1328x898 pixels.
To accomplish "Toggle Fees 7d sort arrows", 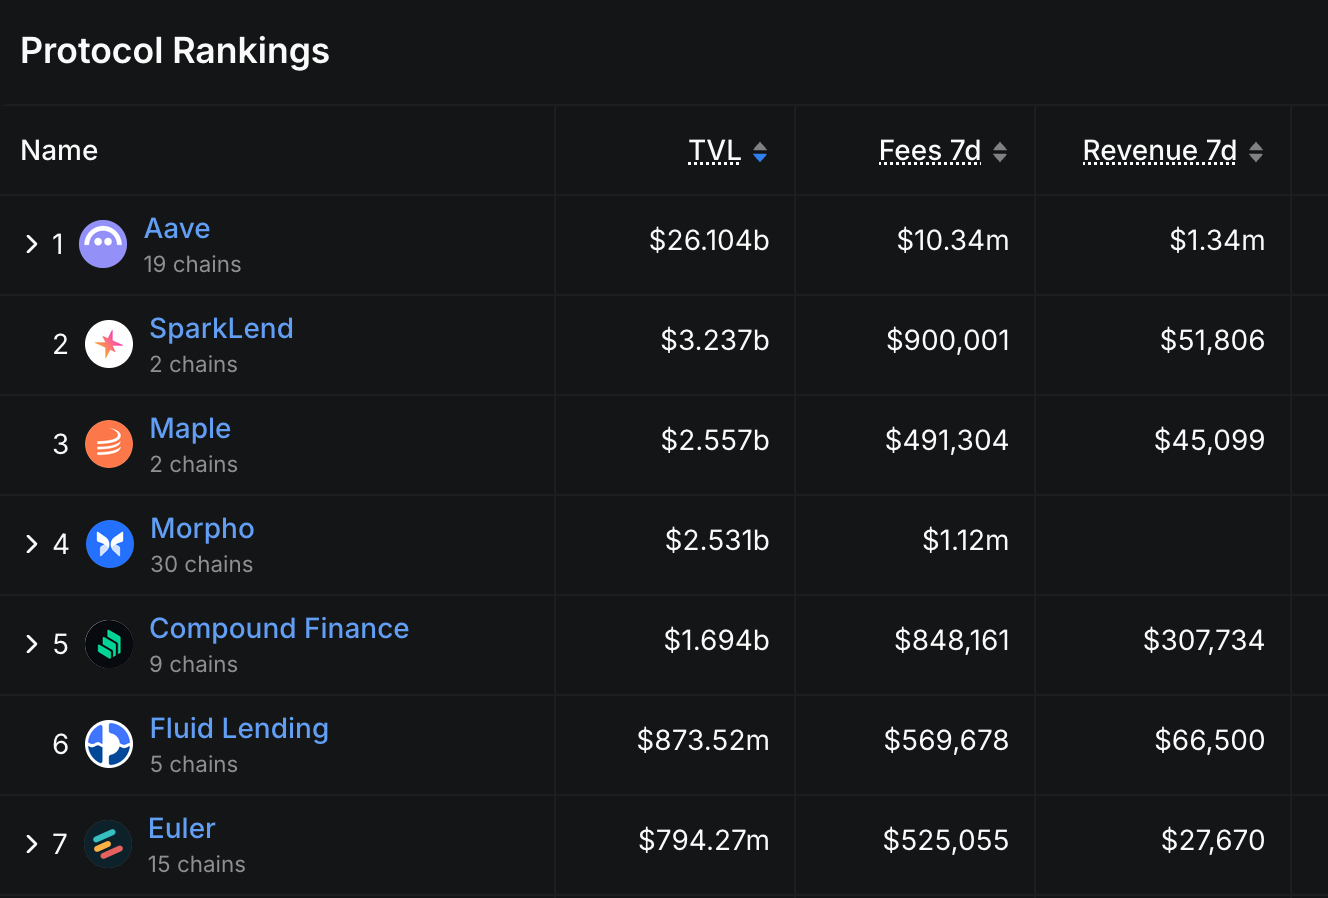I will [x=1000, y=152].
